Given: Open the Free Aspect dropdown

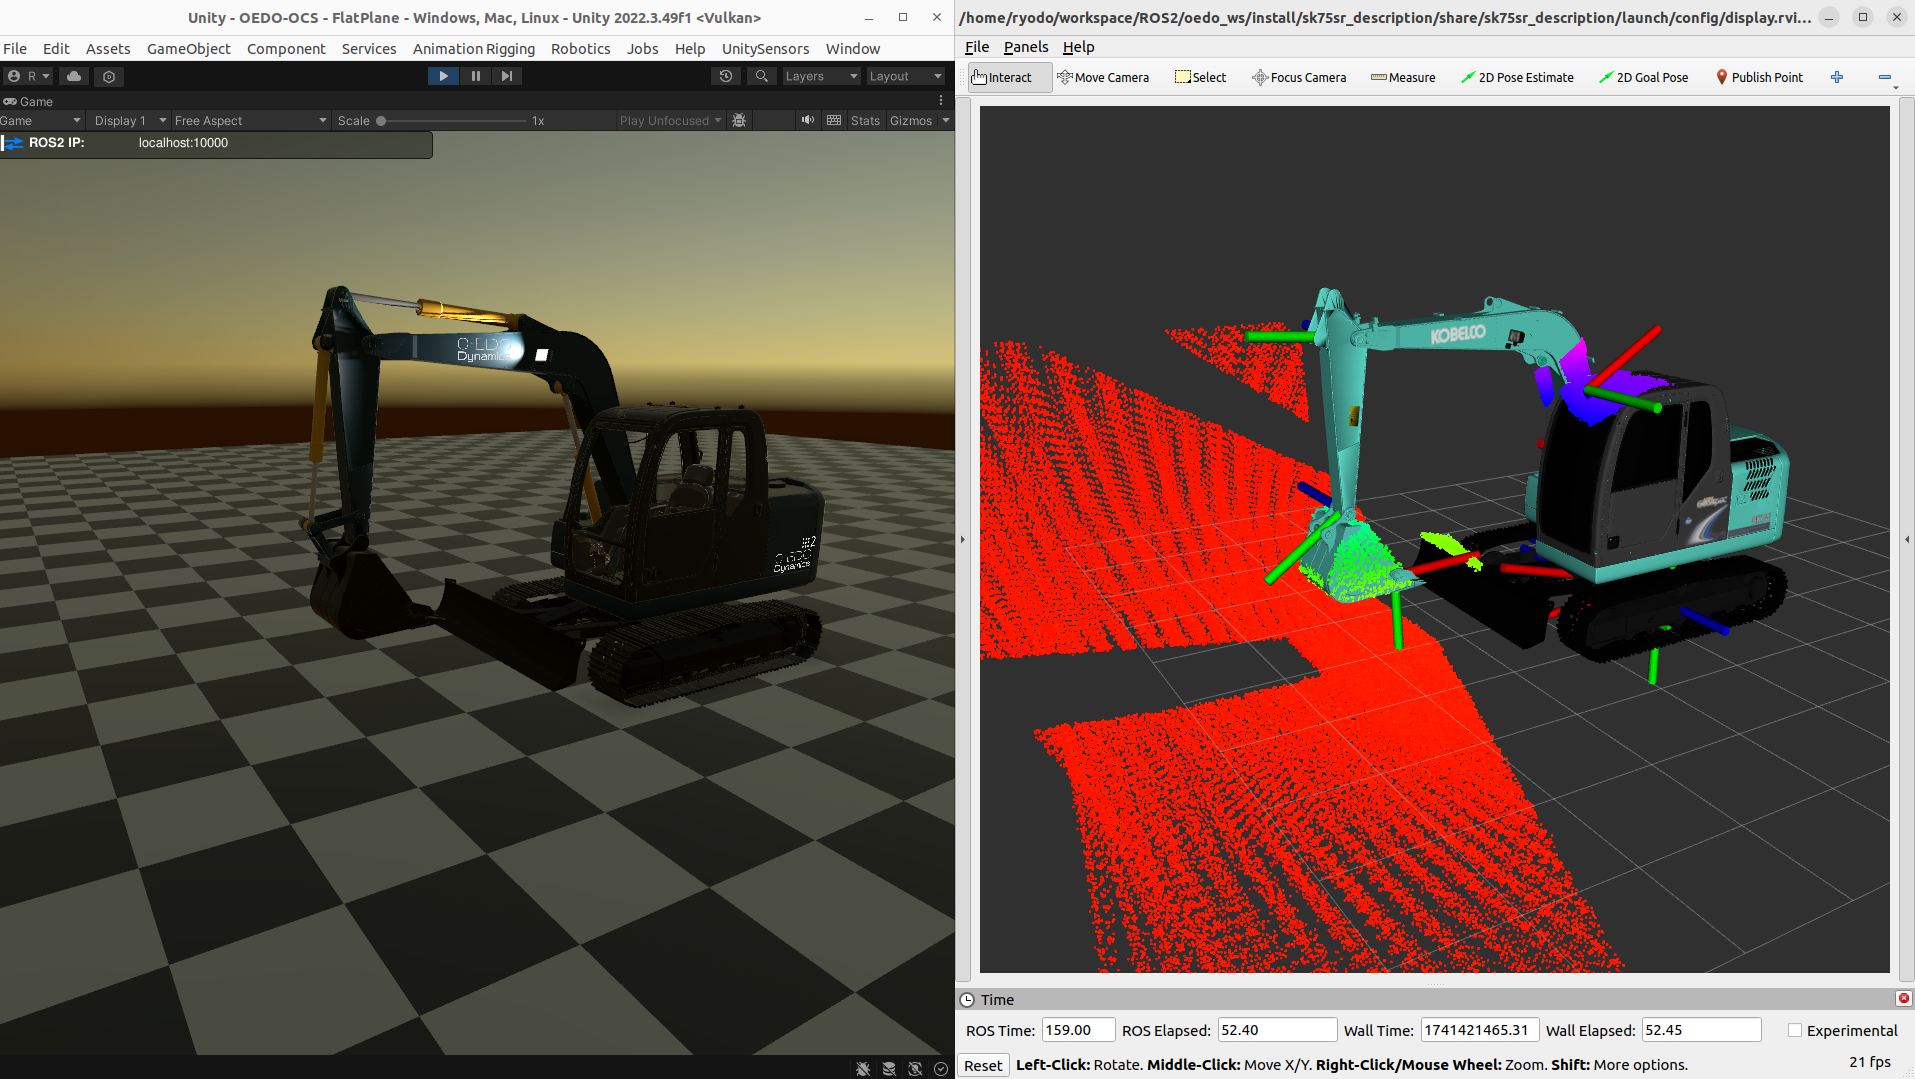Looking at the screenshot, I should click(x=250, y=120).
